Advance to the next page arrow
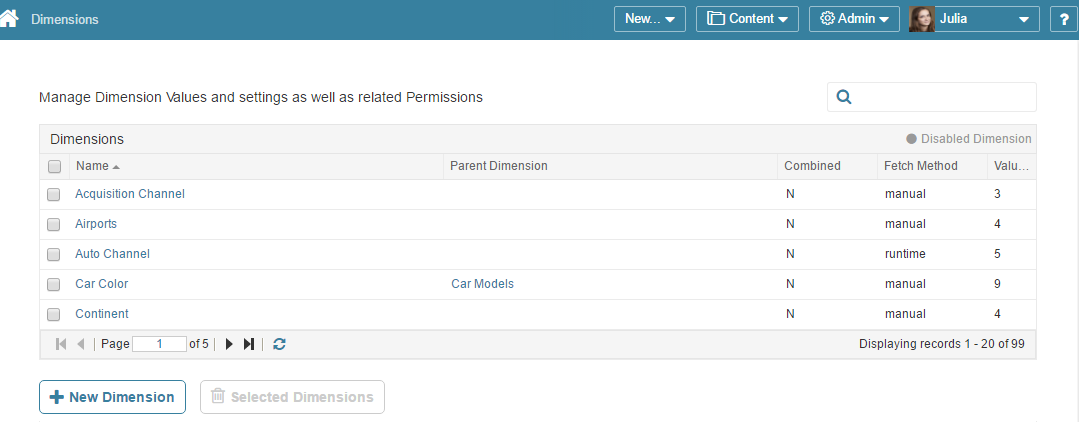Screen dimensions: 1079x422 coord(229,344)
